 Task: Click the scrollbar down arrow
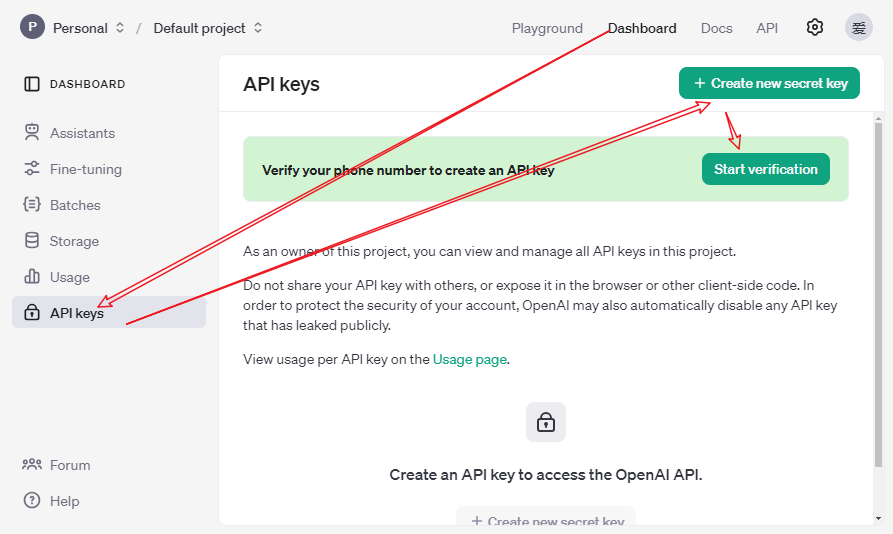pos(878,519)
